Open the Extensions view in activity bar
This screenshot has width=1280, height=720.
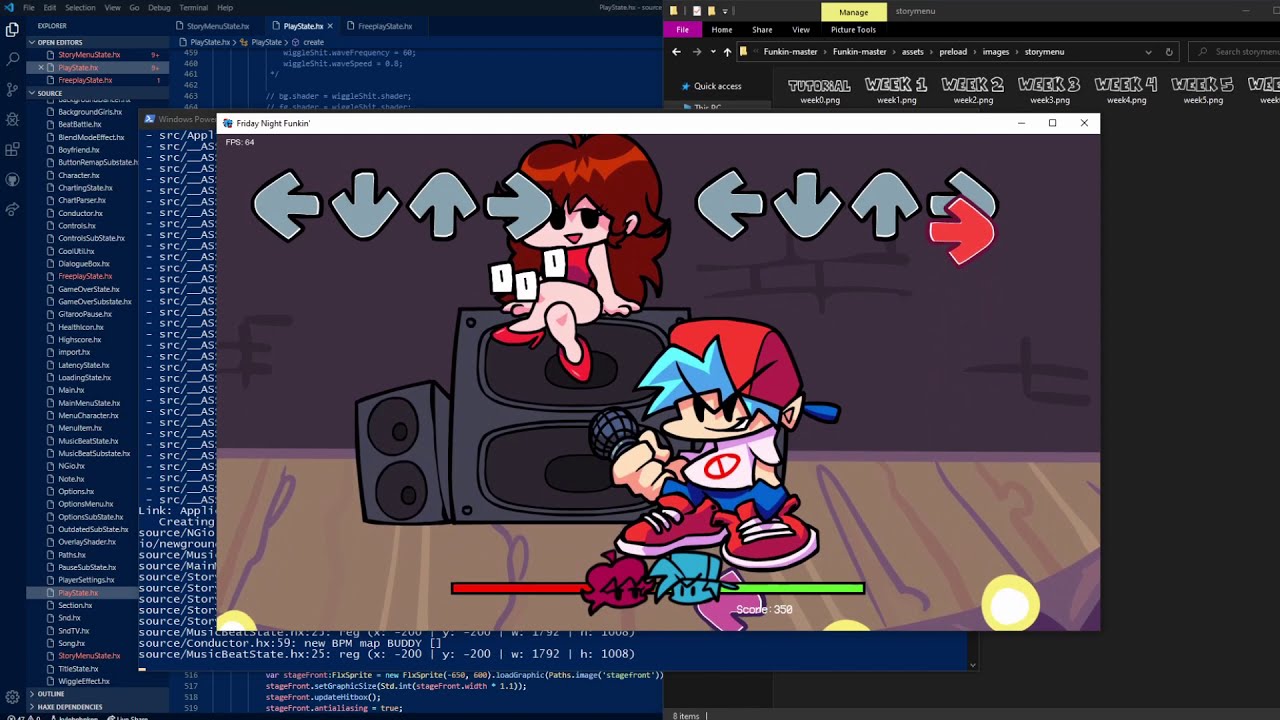[12, 150]
